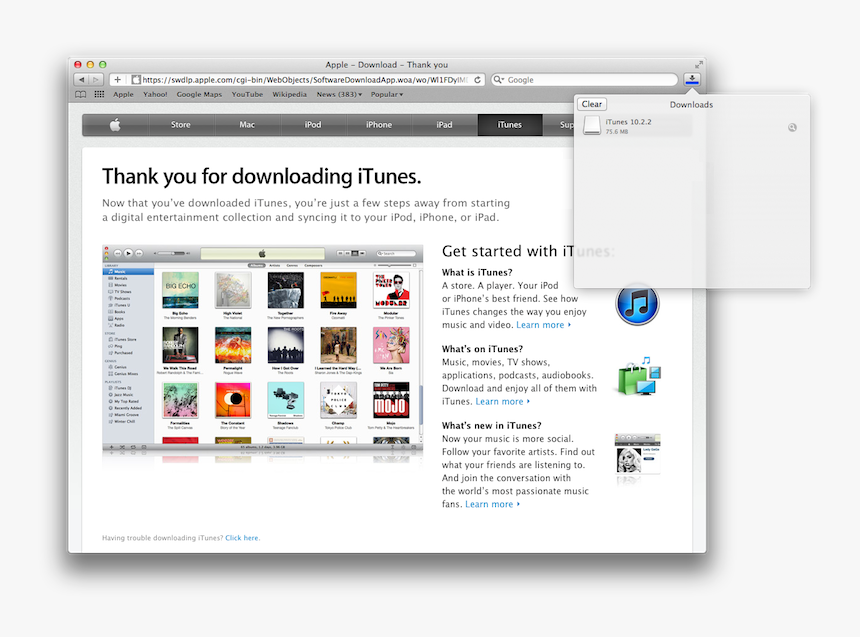This screenshot has width=860, height=637.
Task: Add bookmark with the plus button
Action: click(117, 80)
